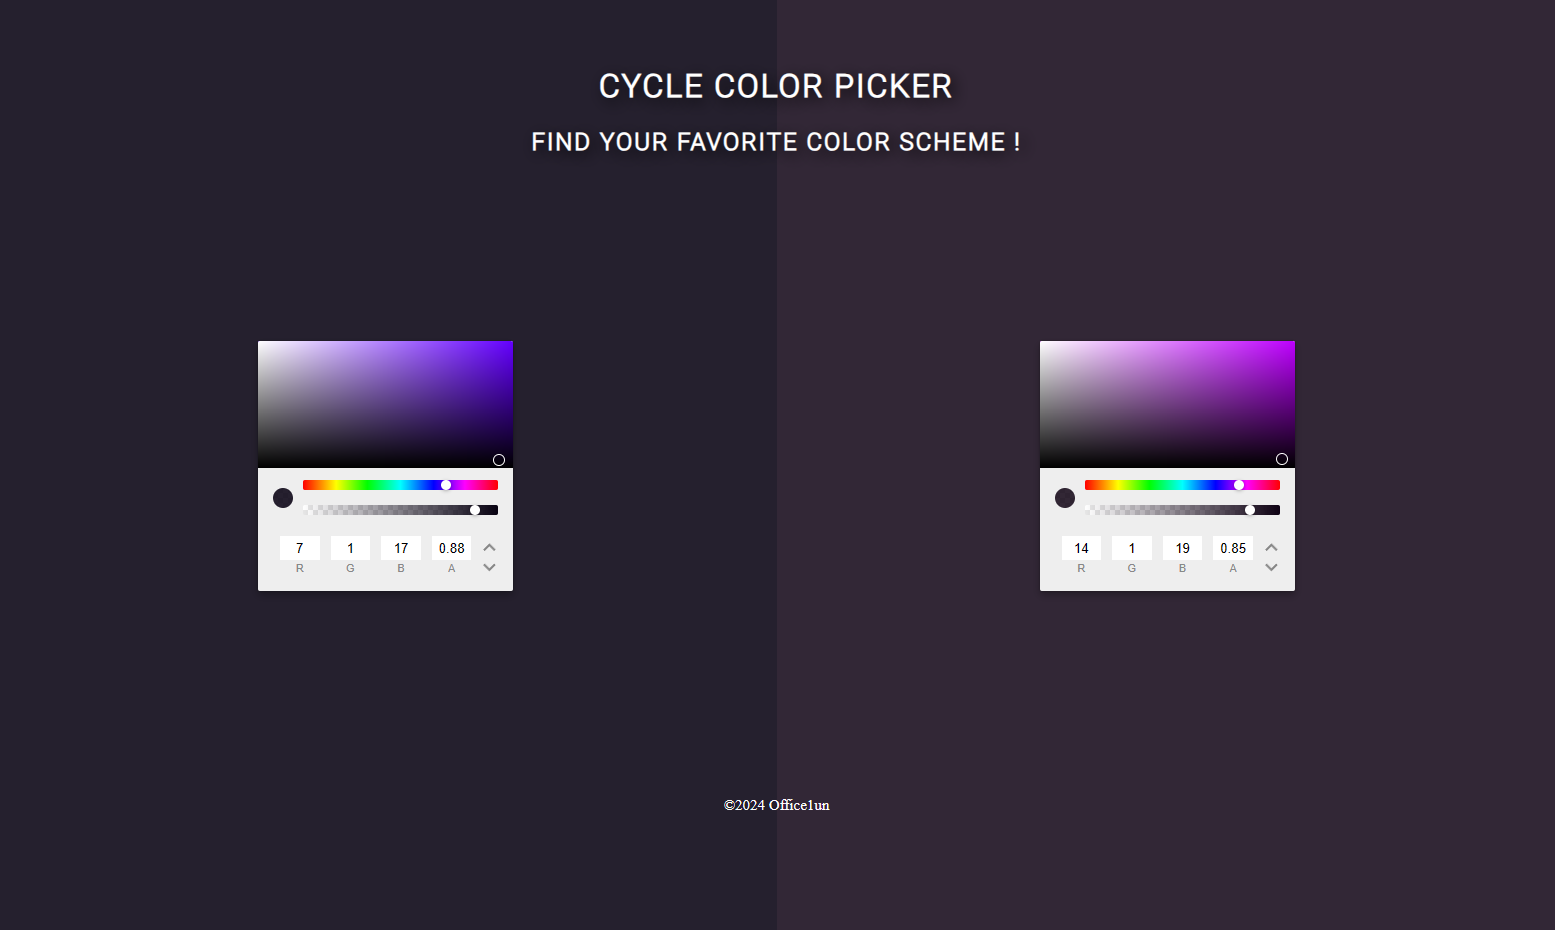Screen dimensions: 1555x930
Task: Click right picker's round color preview swatch
Action: [x=1065, y=498]
